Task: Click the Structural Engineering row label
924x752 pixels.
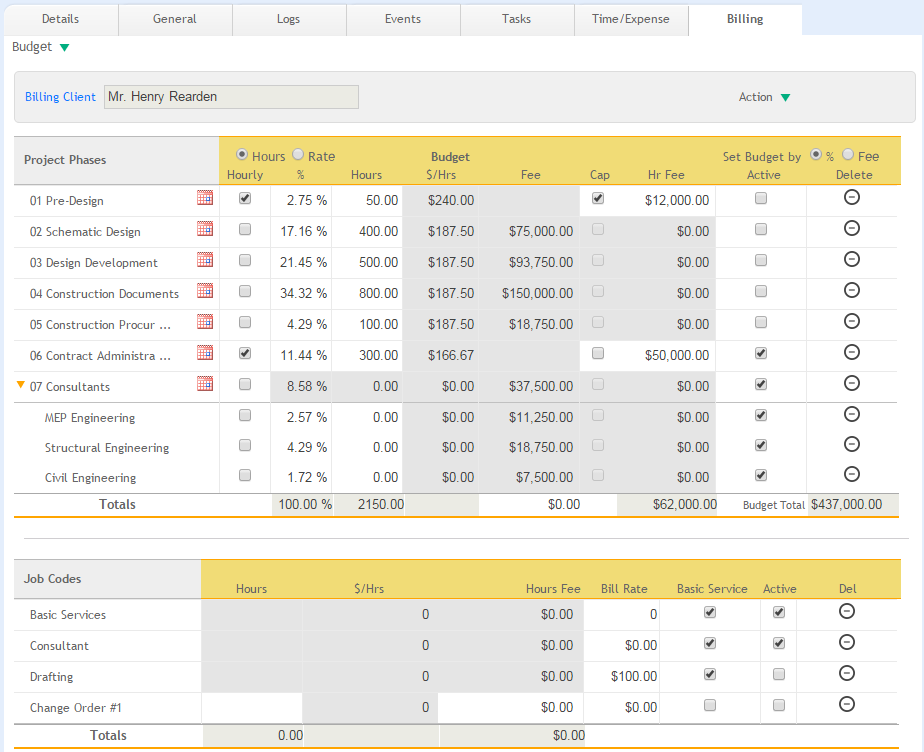Action: 107,448
